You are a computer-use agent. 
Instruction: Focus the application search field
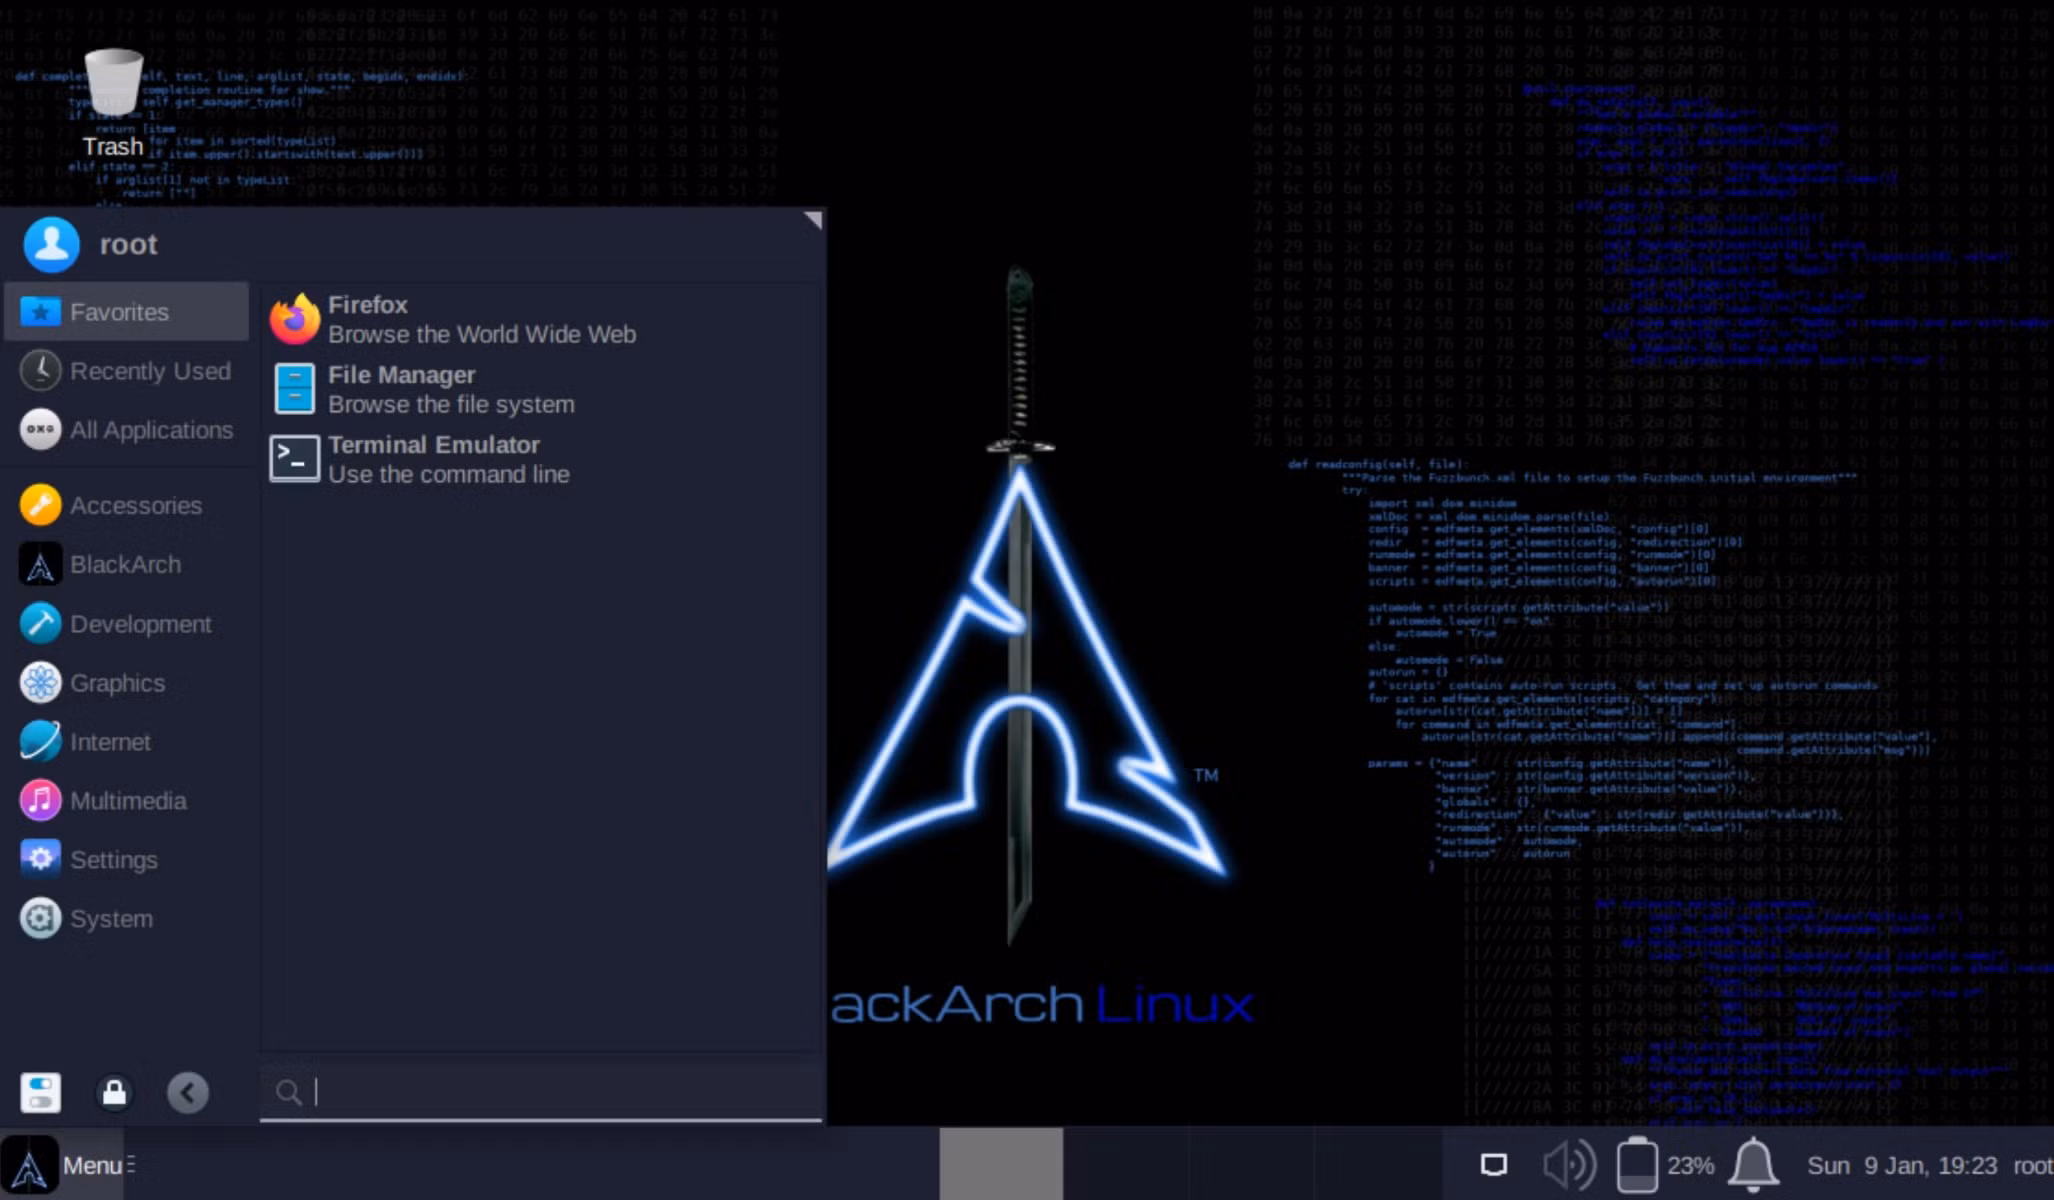click(541, 1092)
